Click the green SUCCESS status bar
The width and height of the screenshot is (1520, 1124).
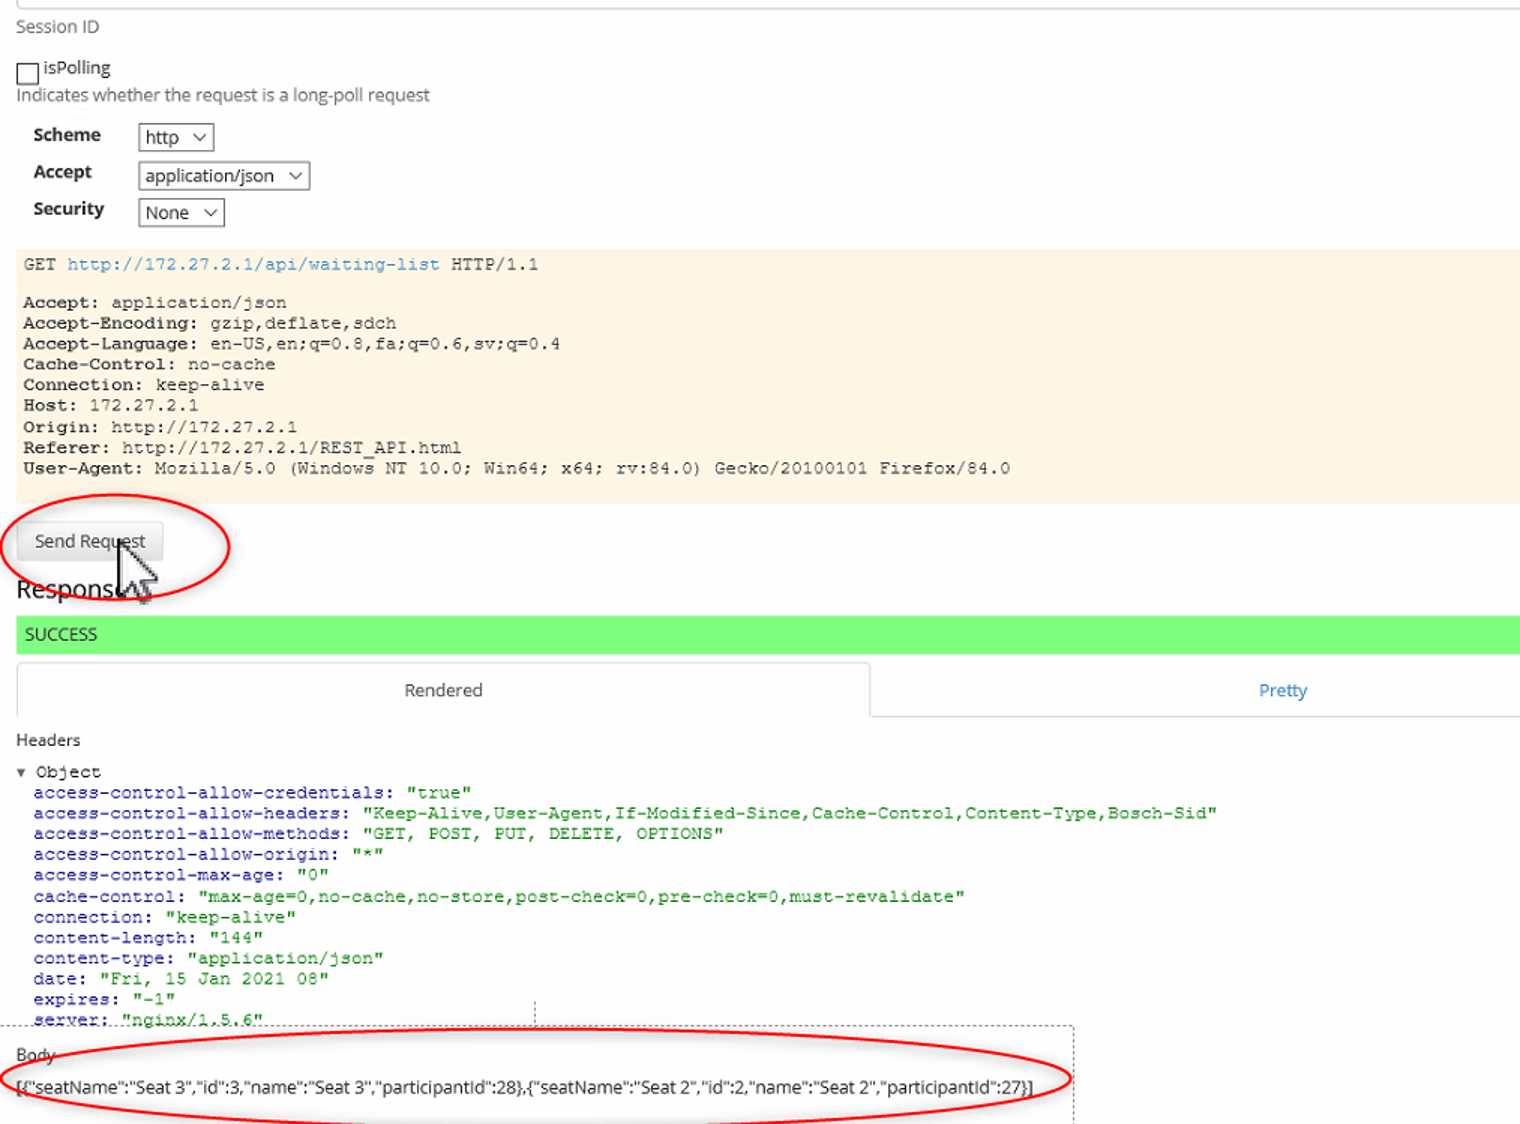click(x=760, y=635)
